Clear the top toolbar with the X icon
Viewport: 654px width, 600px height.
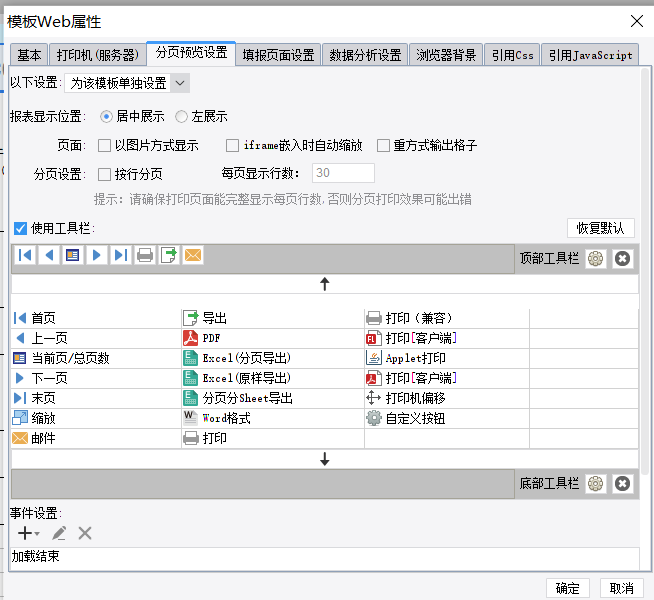(x=622, y=259)
